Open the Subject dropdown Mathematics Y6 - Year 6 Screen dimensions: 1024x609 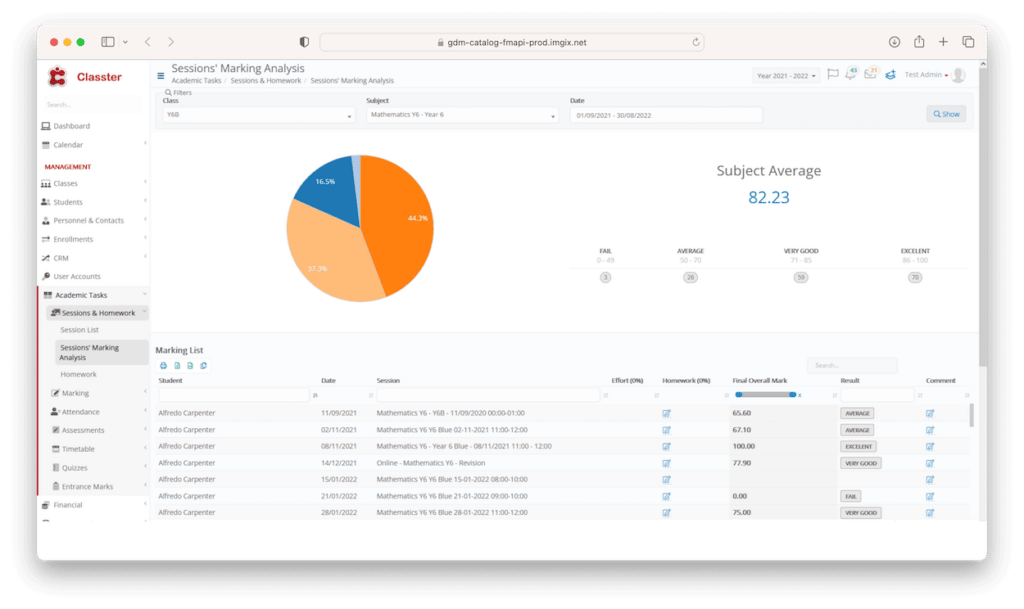(x=462, y=115)
